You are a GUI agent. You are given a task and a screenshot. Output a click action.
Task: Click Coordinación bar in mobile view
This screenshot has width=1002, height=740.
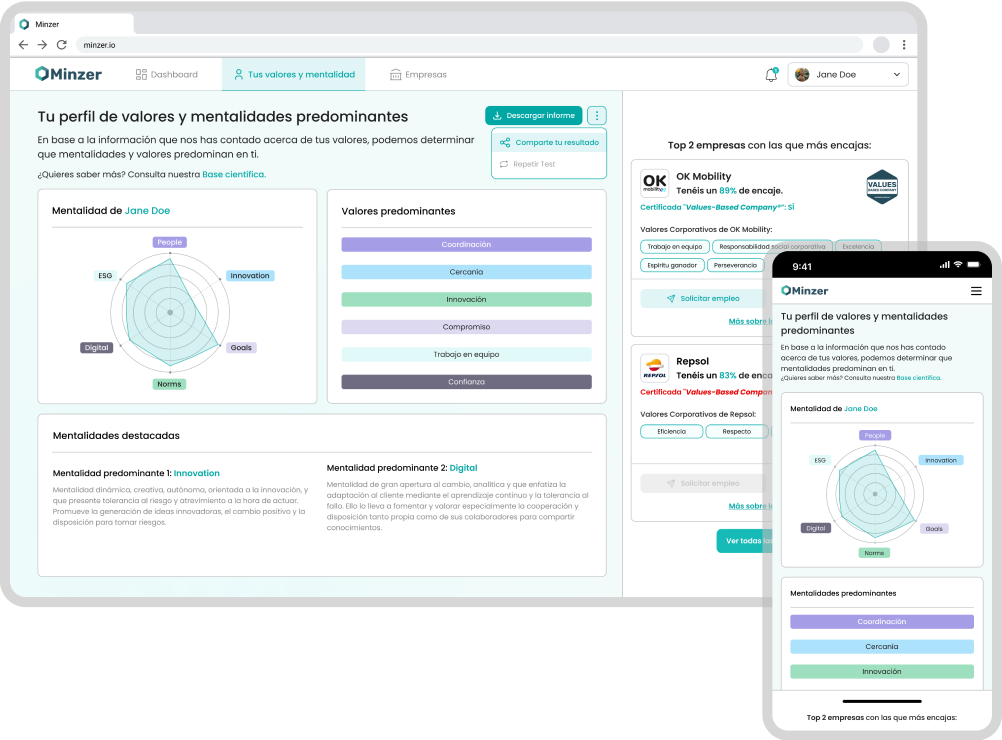point(882,622)
